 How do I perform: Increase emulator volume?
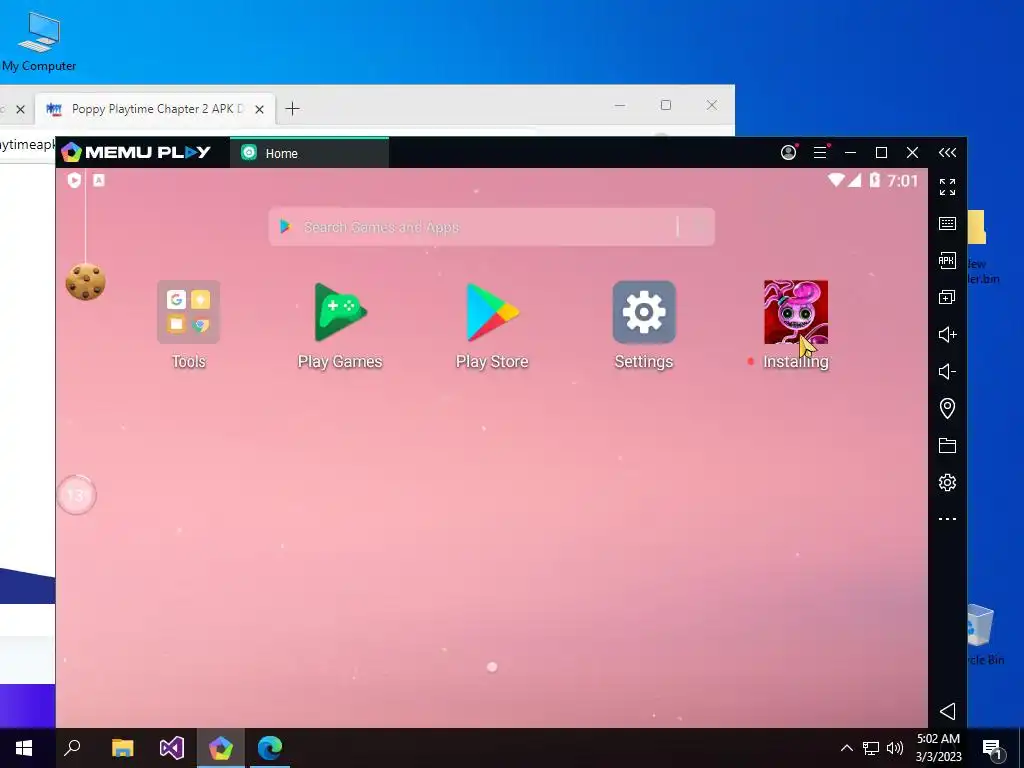pyautogui.click(x=948, y=334)
